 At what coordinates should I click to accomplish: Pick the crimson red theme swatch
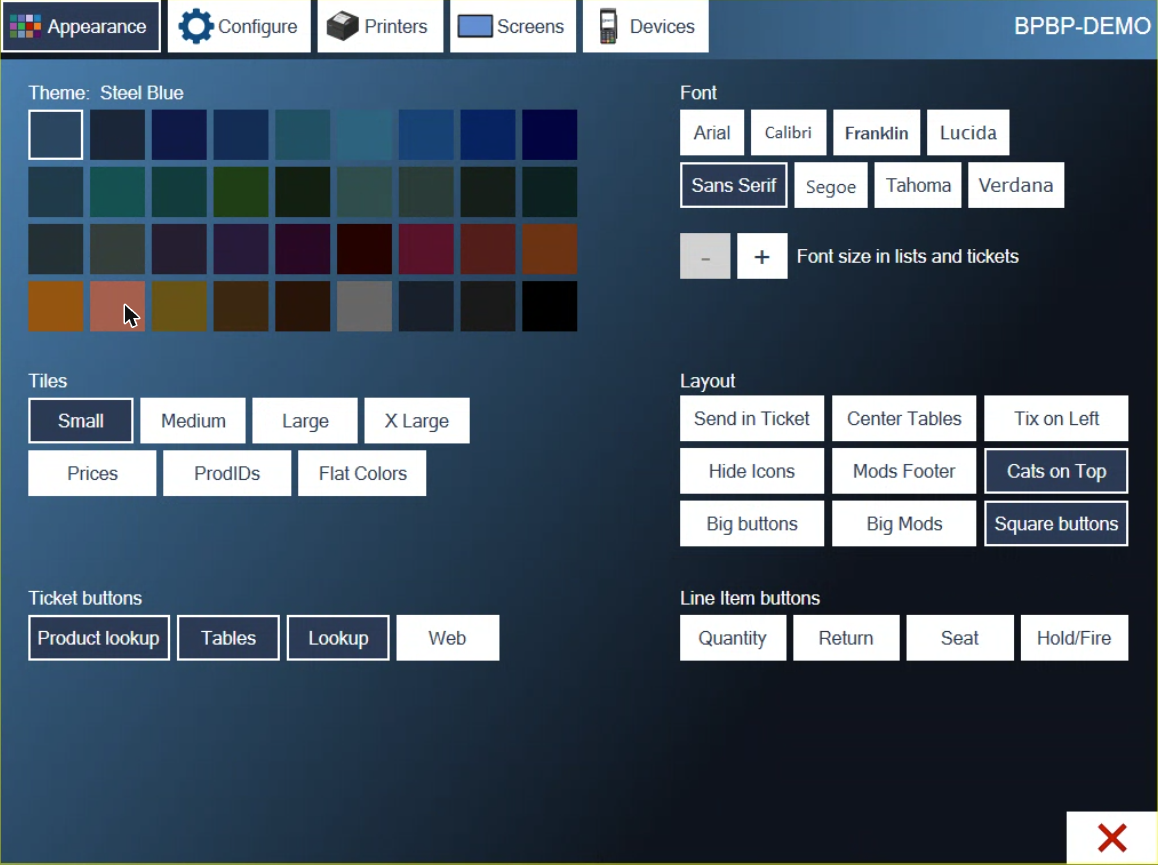click(426, 249)
